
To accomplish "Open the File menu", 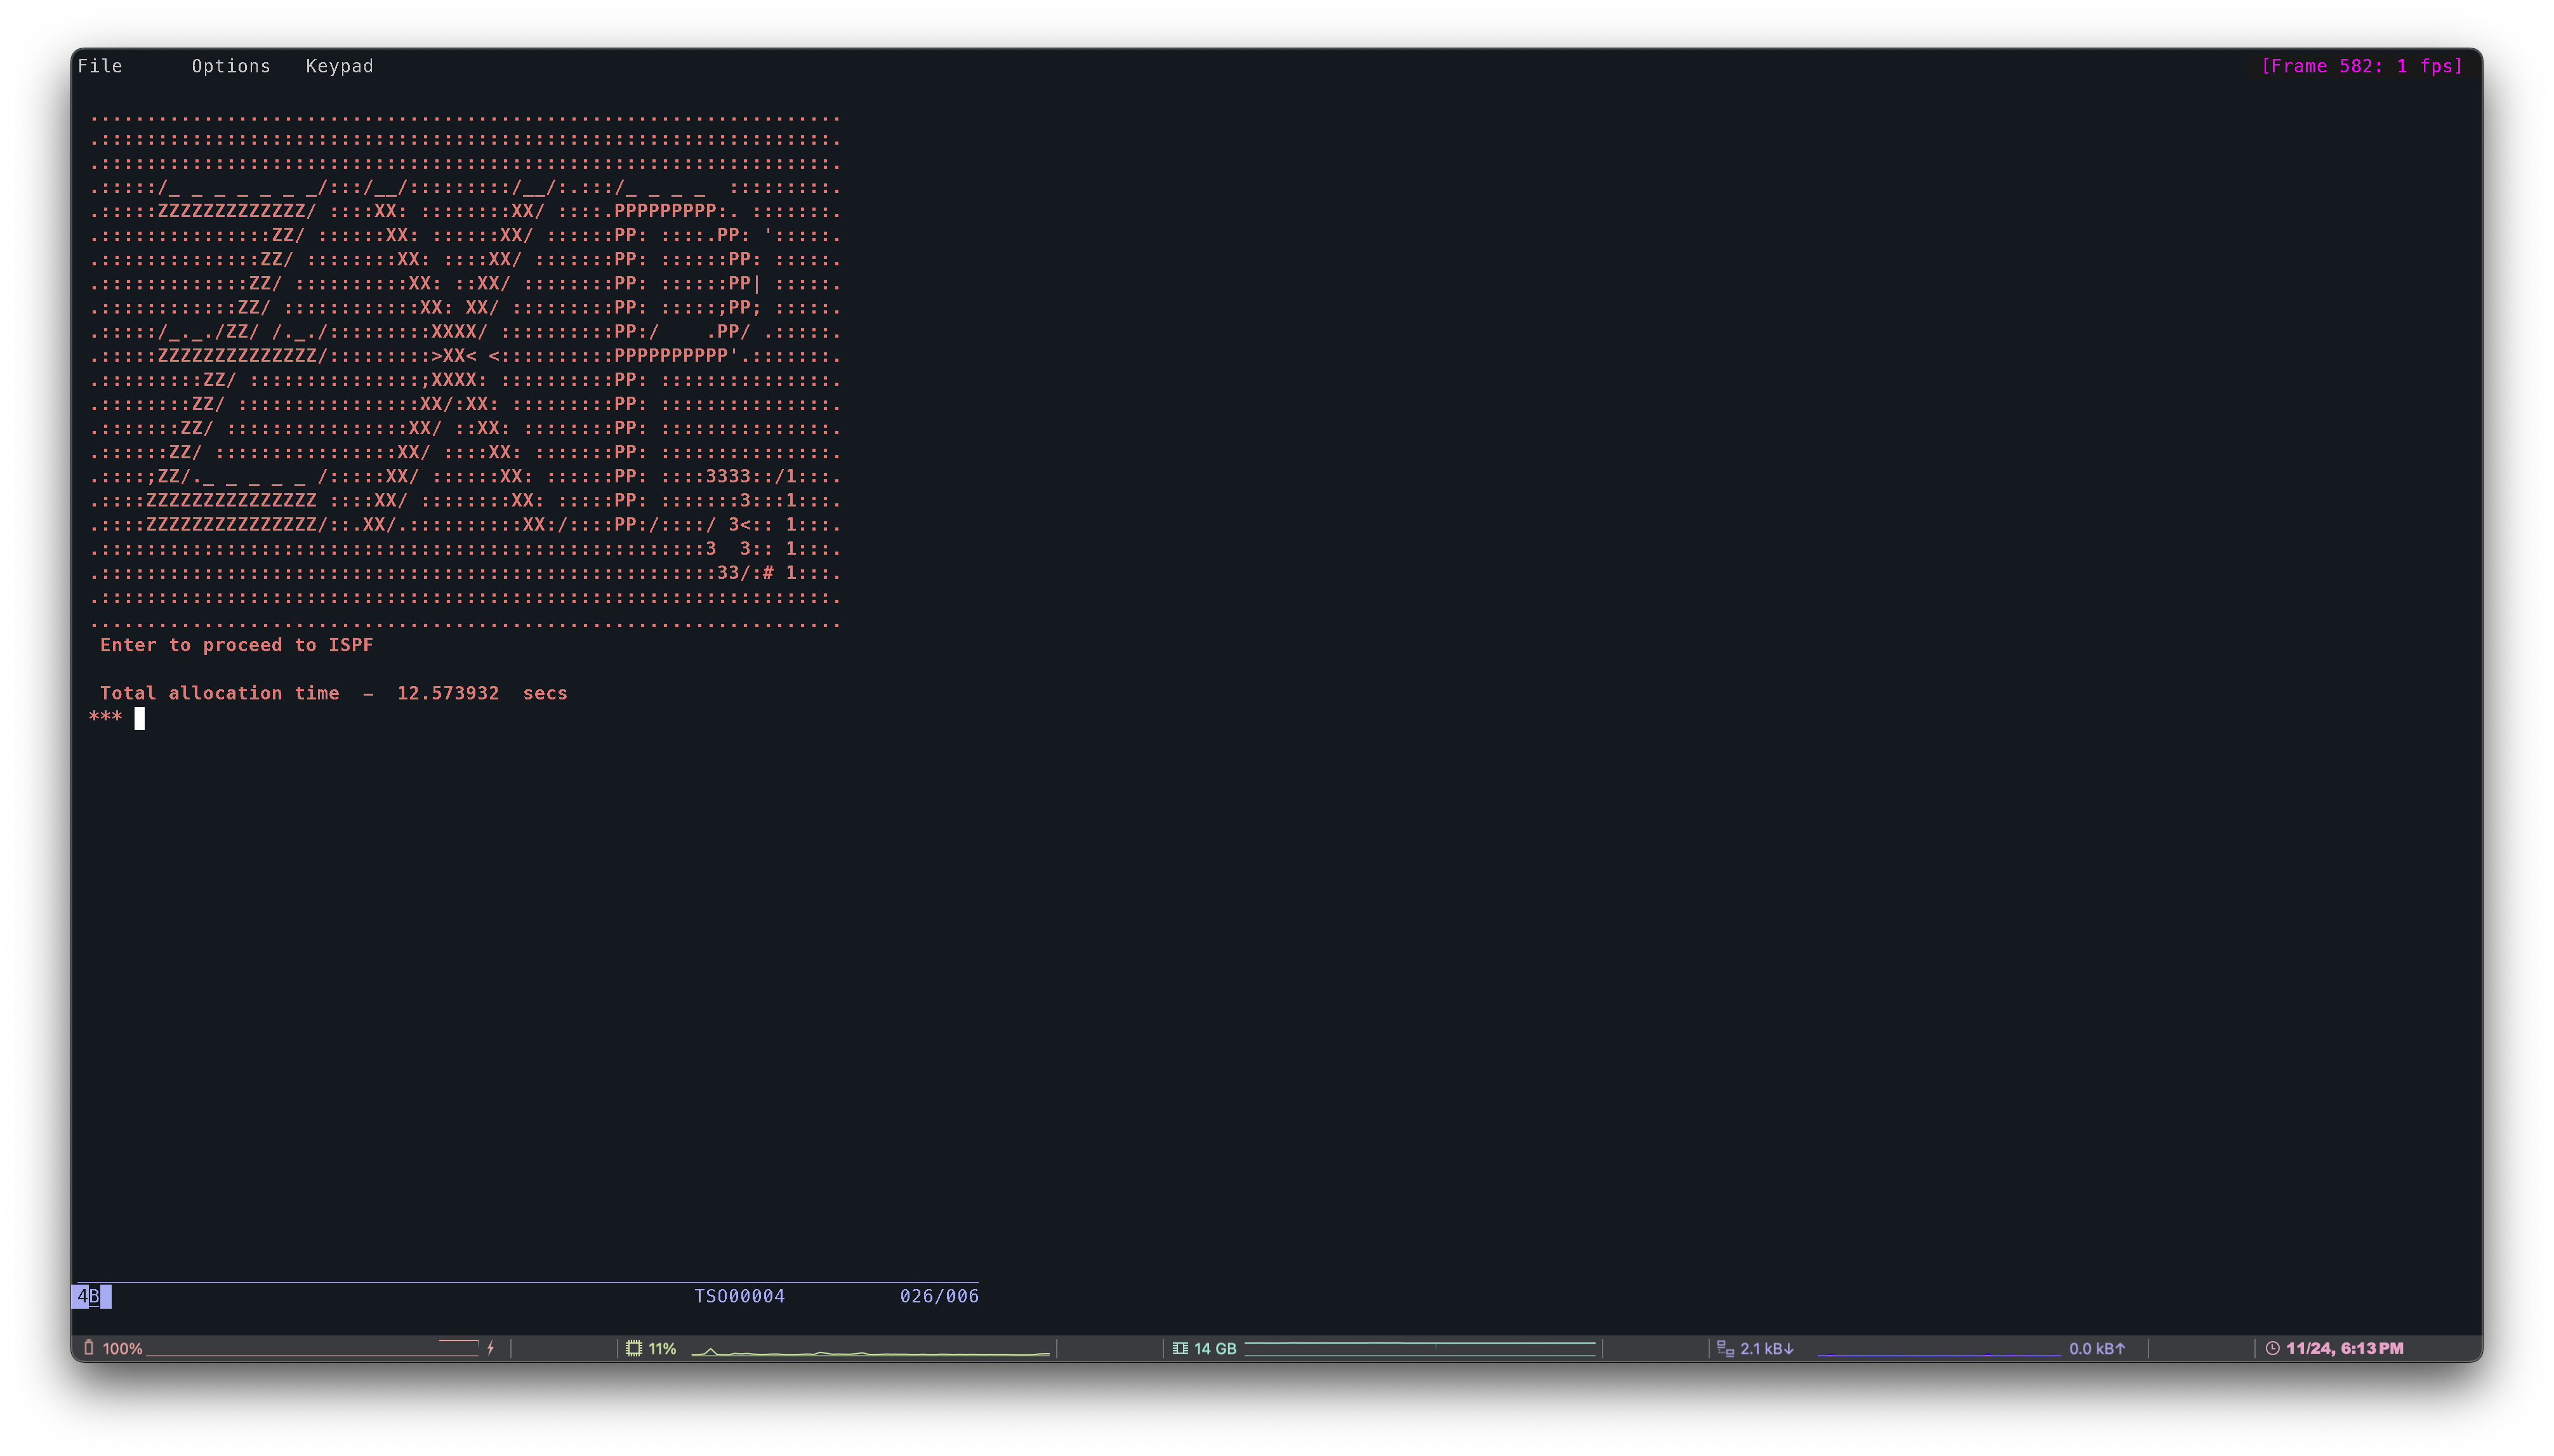I will (x=100, y=66).
